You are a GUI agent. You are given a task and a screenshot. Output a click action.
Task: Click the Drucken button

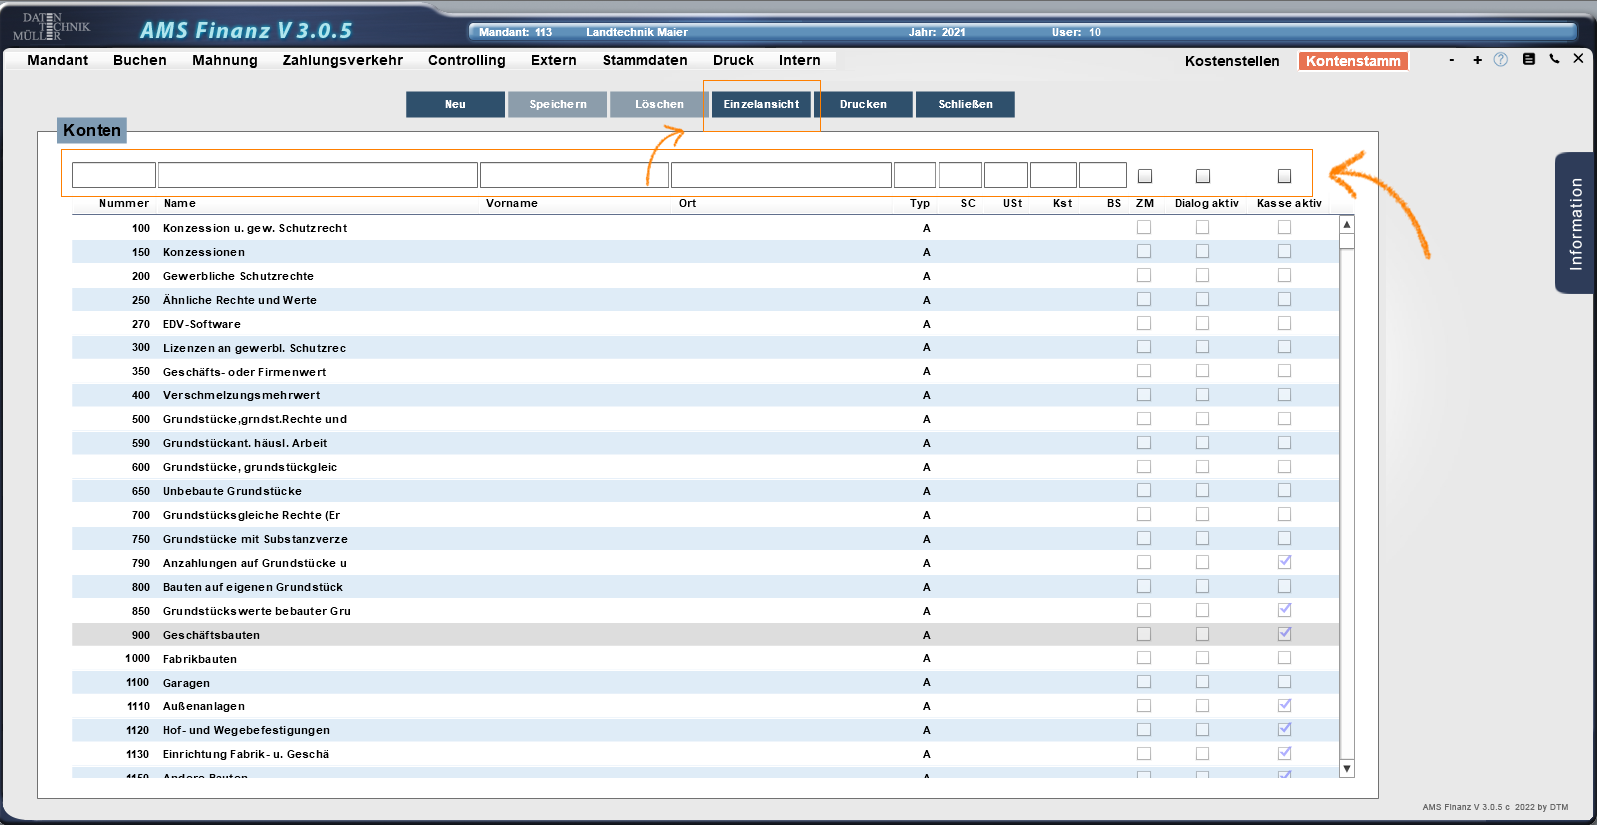click(863, 104)
